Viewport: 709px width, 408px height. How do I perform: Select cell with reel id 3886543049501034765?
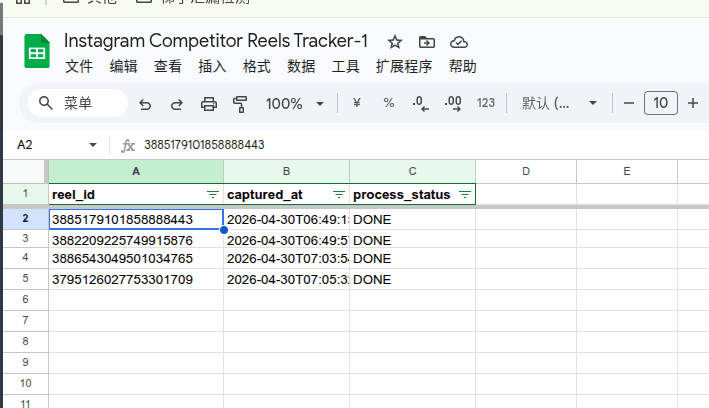(136, 258)
